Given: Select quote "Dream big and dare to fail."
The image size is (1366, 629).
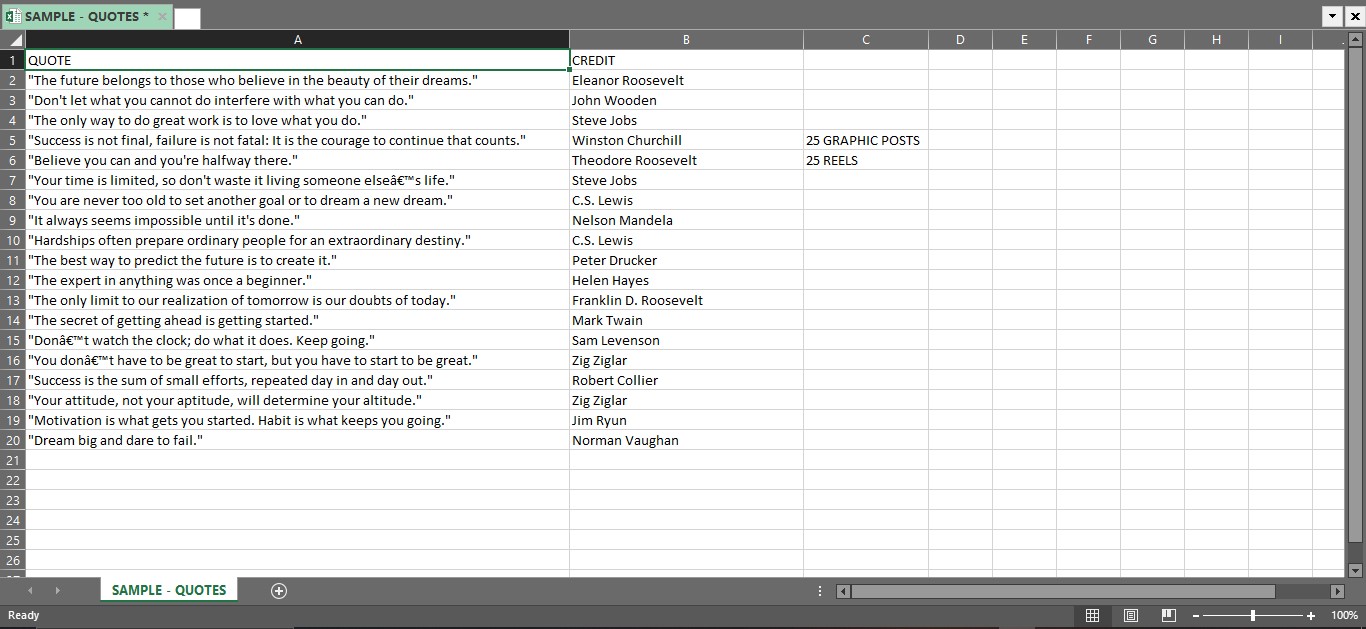Looking at the screenshot, I should tap(297, 440).
